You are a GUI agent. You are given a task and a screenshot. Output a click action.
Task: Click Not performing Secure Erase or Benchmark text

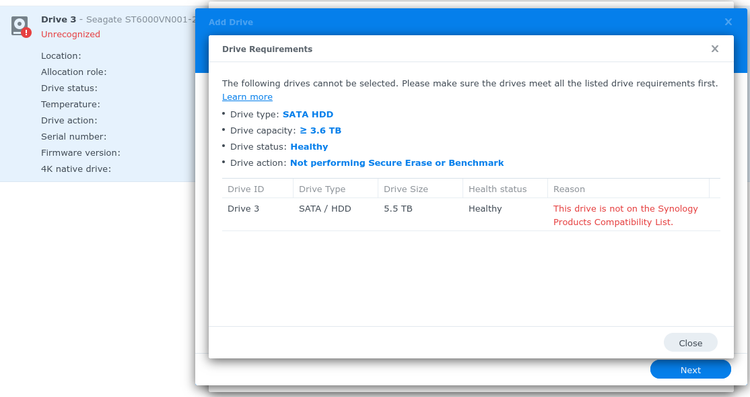[397, 163]
